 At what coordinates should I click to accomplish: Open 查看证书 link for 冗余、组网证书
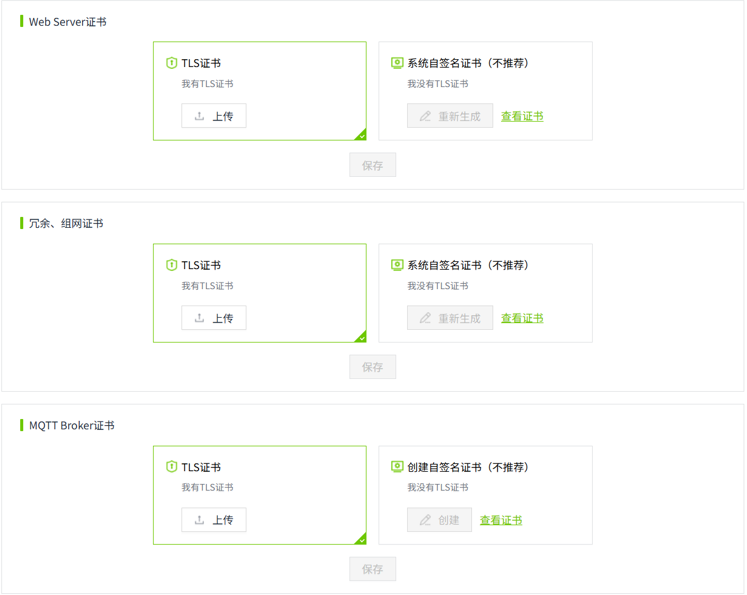pyautogui.click(x=522, y=319)
